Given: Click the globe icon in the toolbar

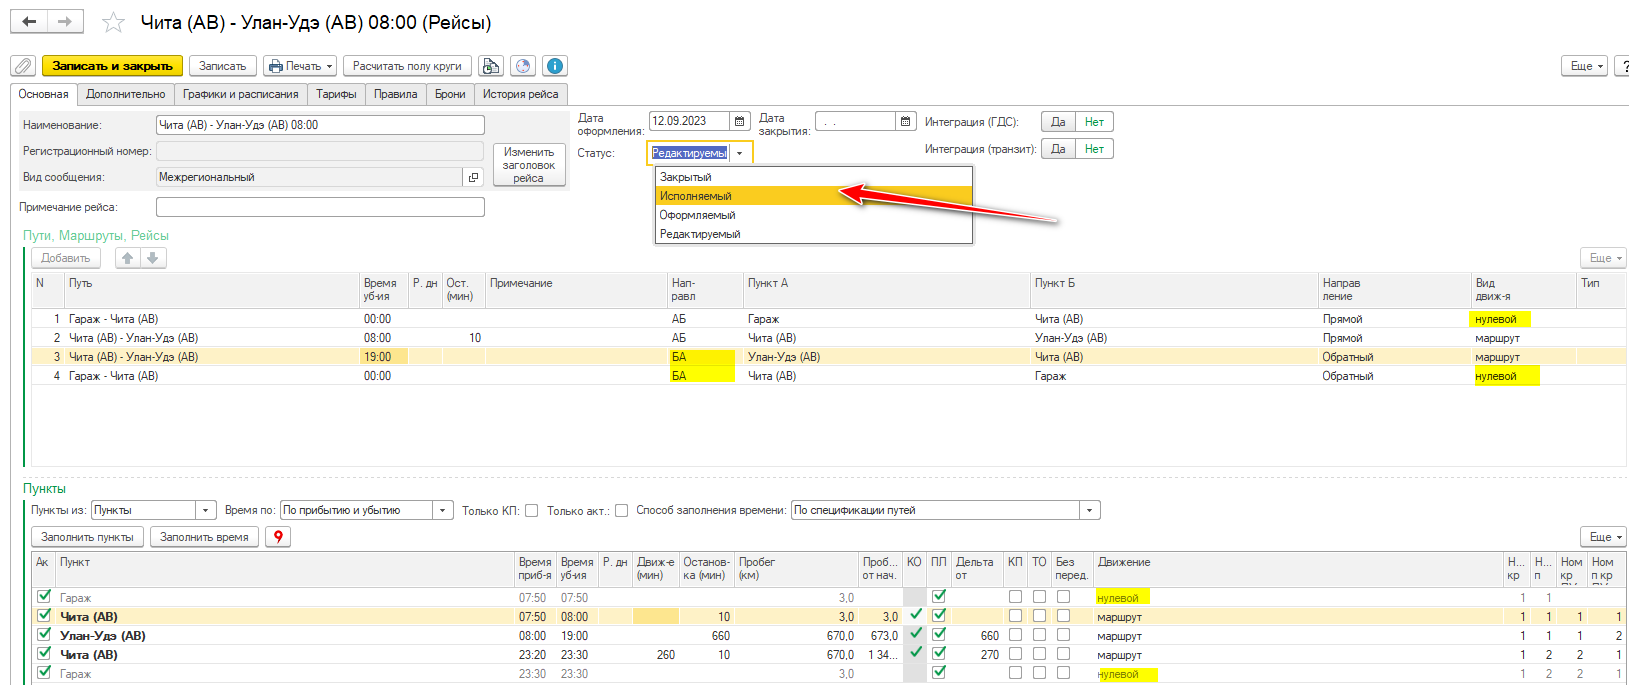Looking at the screenshot, I should point(522,66).
